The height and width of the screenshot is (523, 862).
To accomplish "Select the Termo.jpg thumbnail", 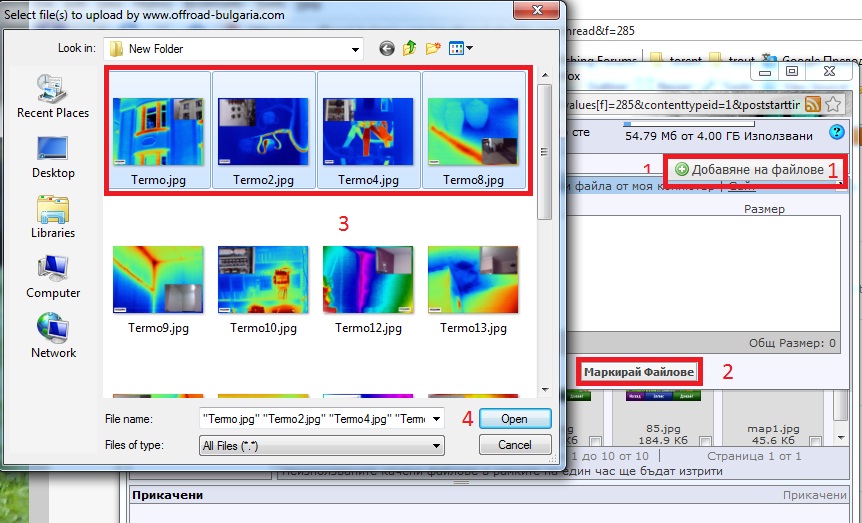I will click(x=158, y=131).
